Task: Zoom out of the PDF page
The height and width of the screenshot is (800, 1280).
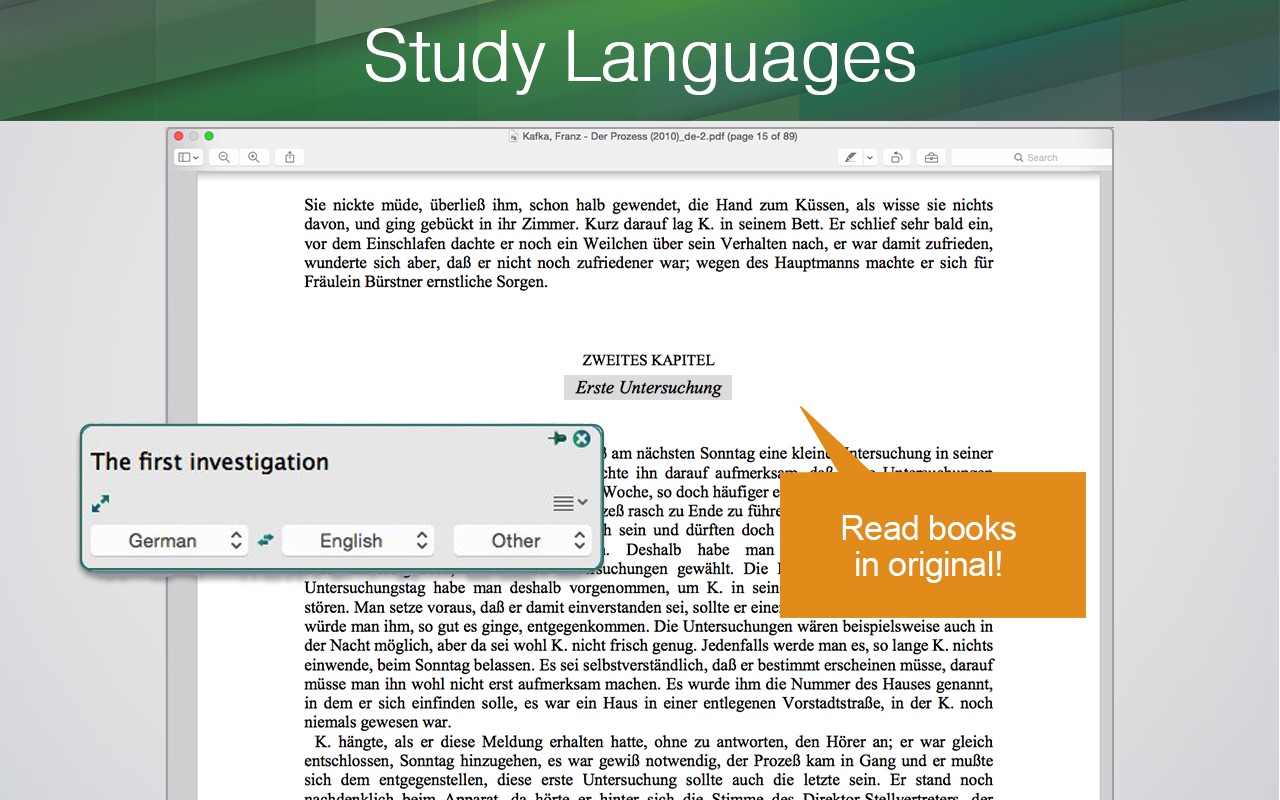Action: 224,157
